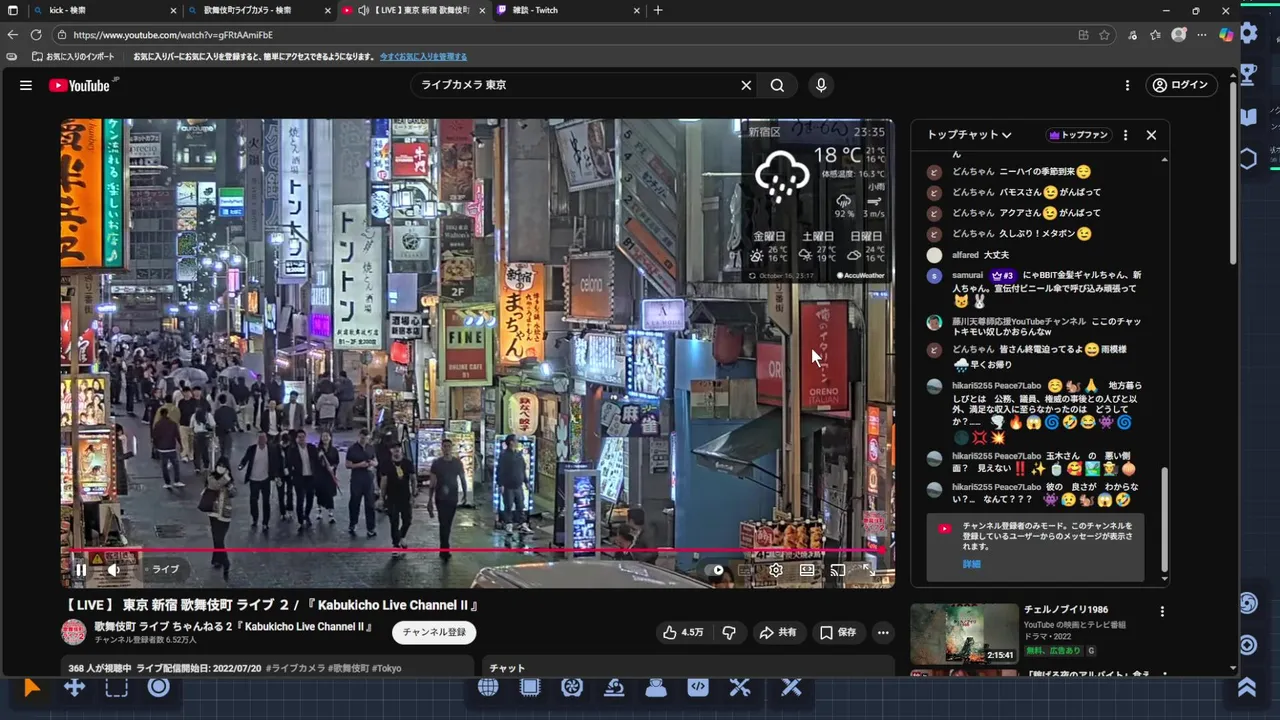Open options for チェルノブイリ1986 recommendation
The image size is (1280, 720).
click(x=1161, y=611)
